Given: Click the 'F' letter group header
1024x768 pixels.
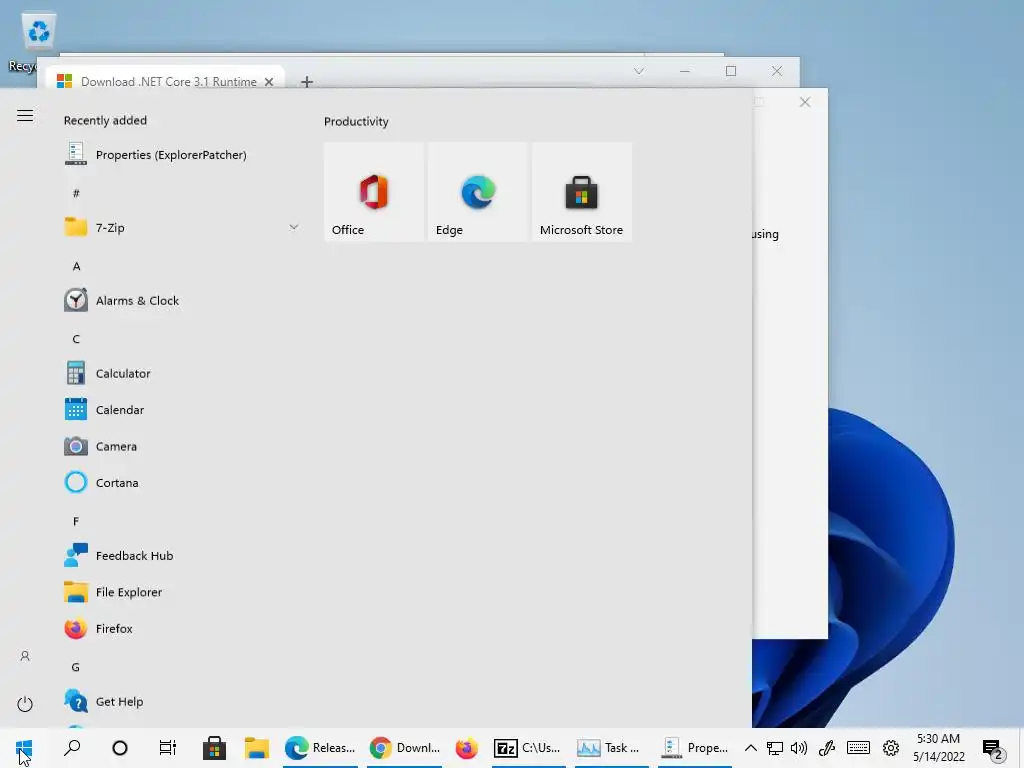Looking at the screenshot, I should 76,521.
